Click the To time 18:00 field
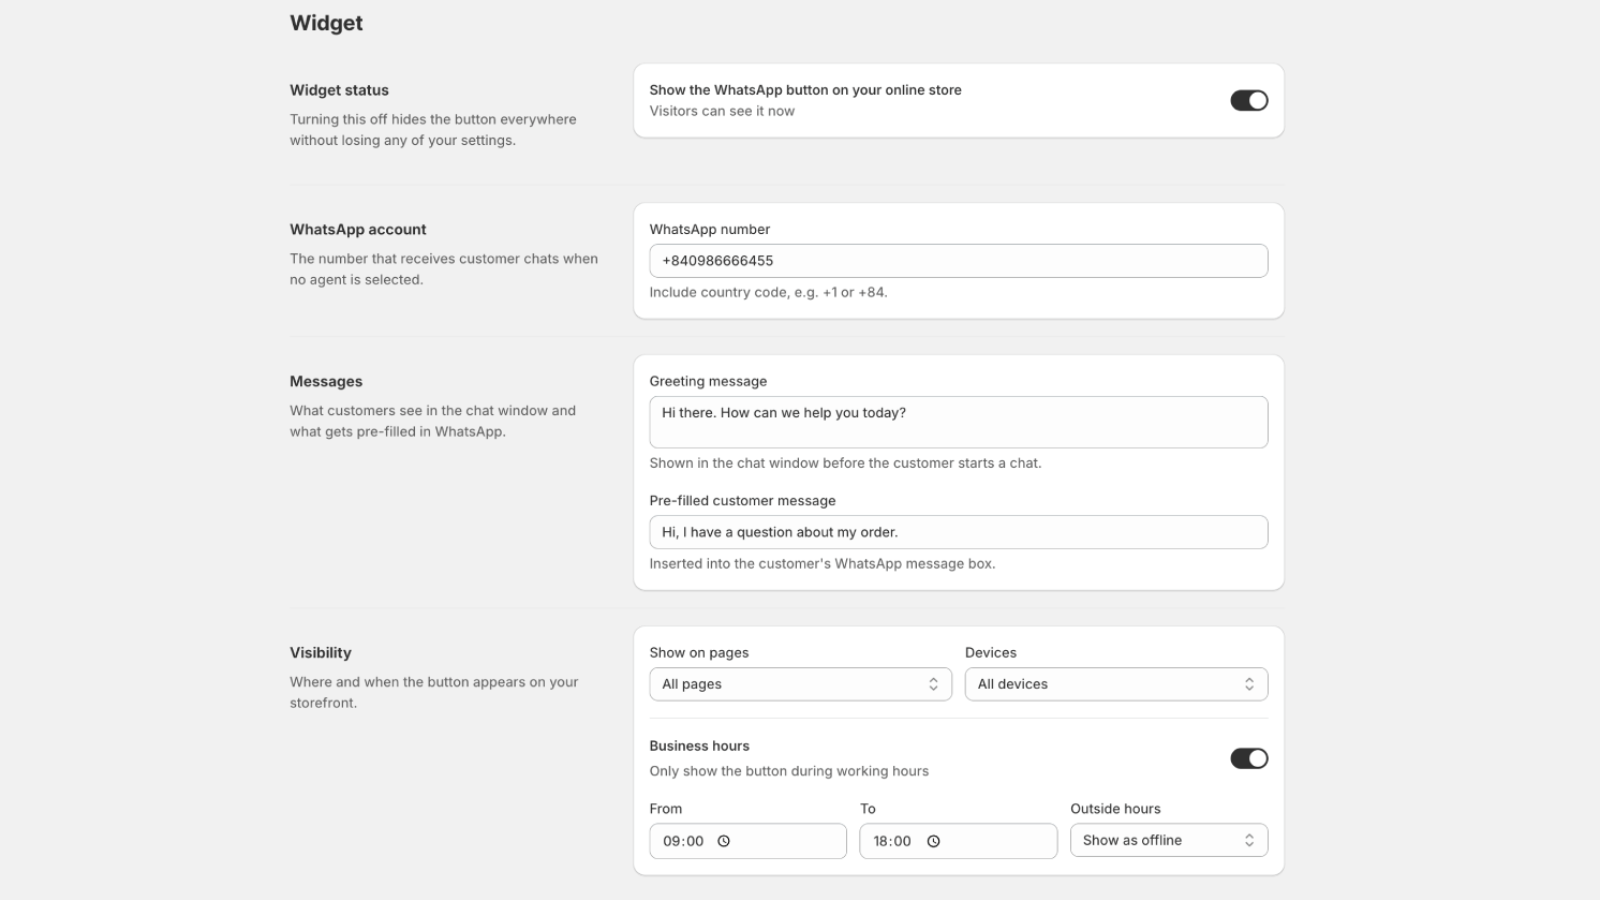Screen dimensions: 1600x900 click(x=958, y=841)
